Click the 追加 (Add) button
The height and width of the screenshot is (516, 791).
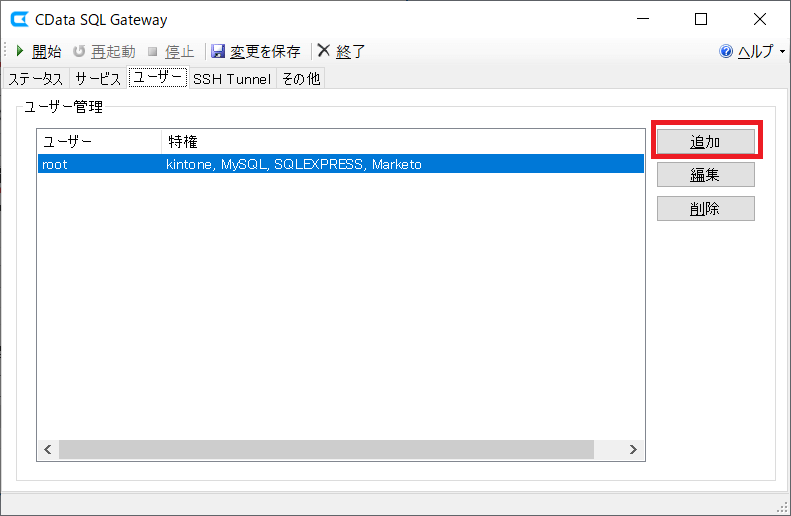[x=706, y=142]
